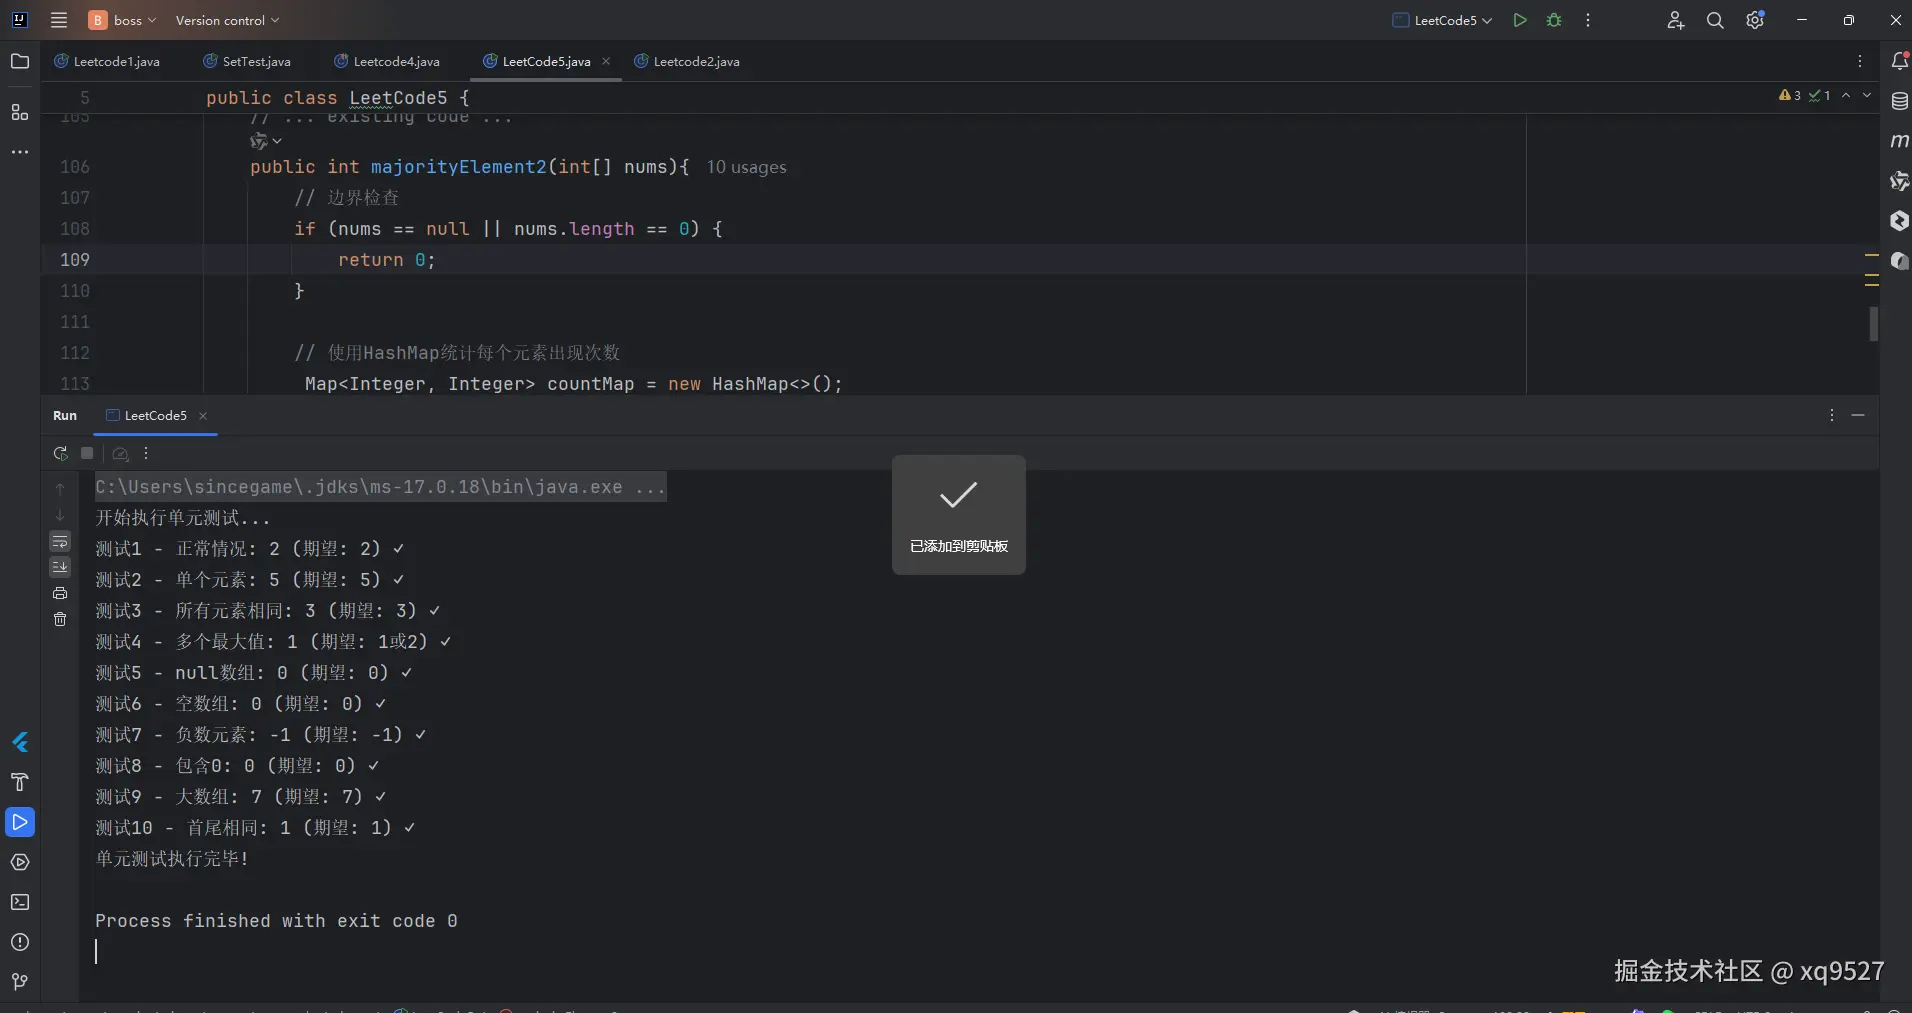Toggle soft-wrap in the console
The height and width of the screenshot is (1013, 1912).
point(60,541)
